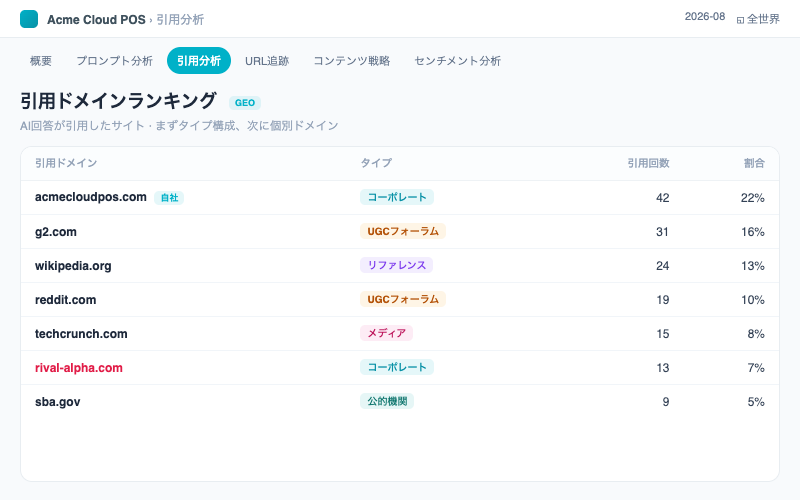Click the Acme Cloud POS breadcrumb
The height and width of the screenshot is (500, 800).
click(x=96, y=19)
